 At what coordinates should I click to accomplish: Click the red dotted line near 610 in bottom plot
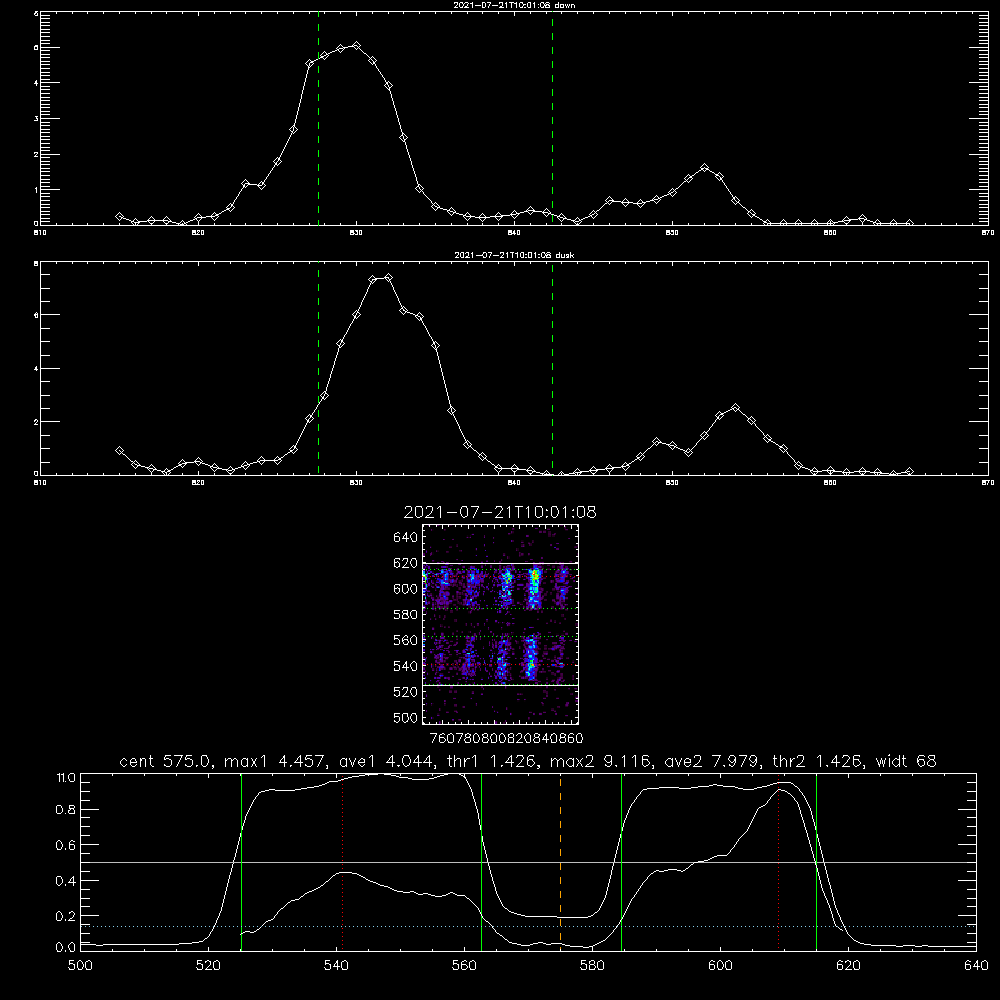coord(779,862)
